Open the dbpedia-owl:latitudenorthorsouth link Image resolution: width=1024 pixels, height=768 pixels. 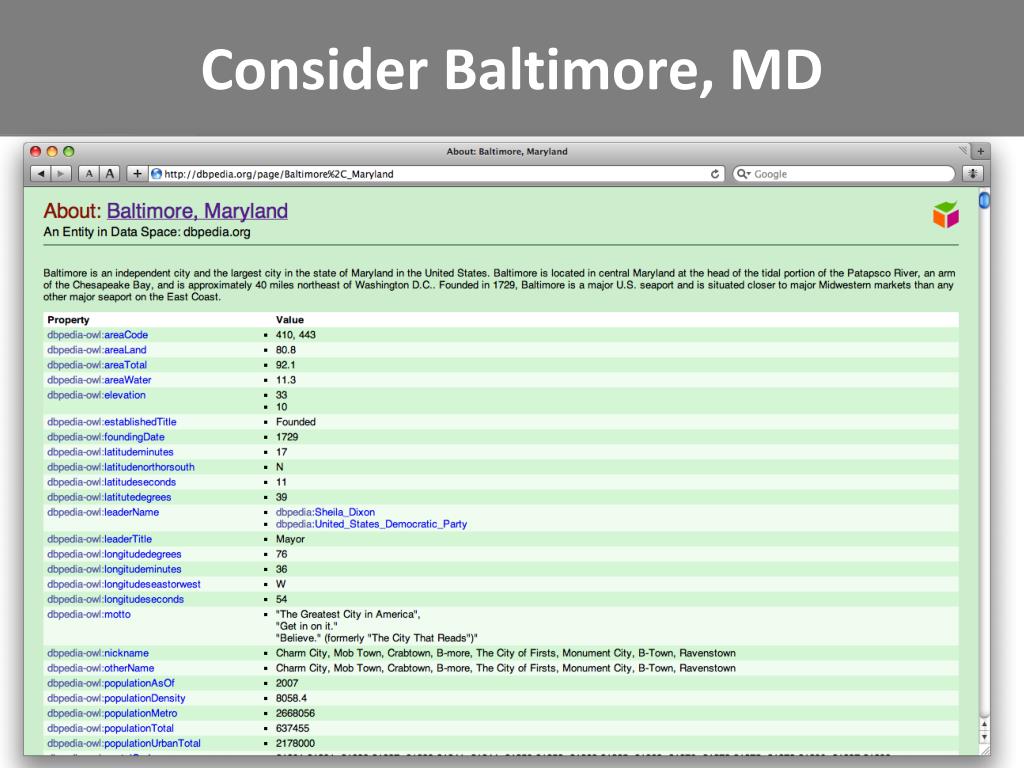pyautogui.click(x=121, y=467)
